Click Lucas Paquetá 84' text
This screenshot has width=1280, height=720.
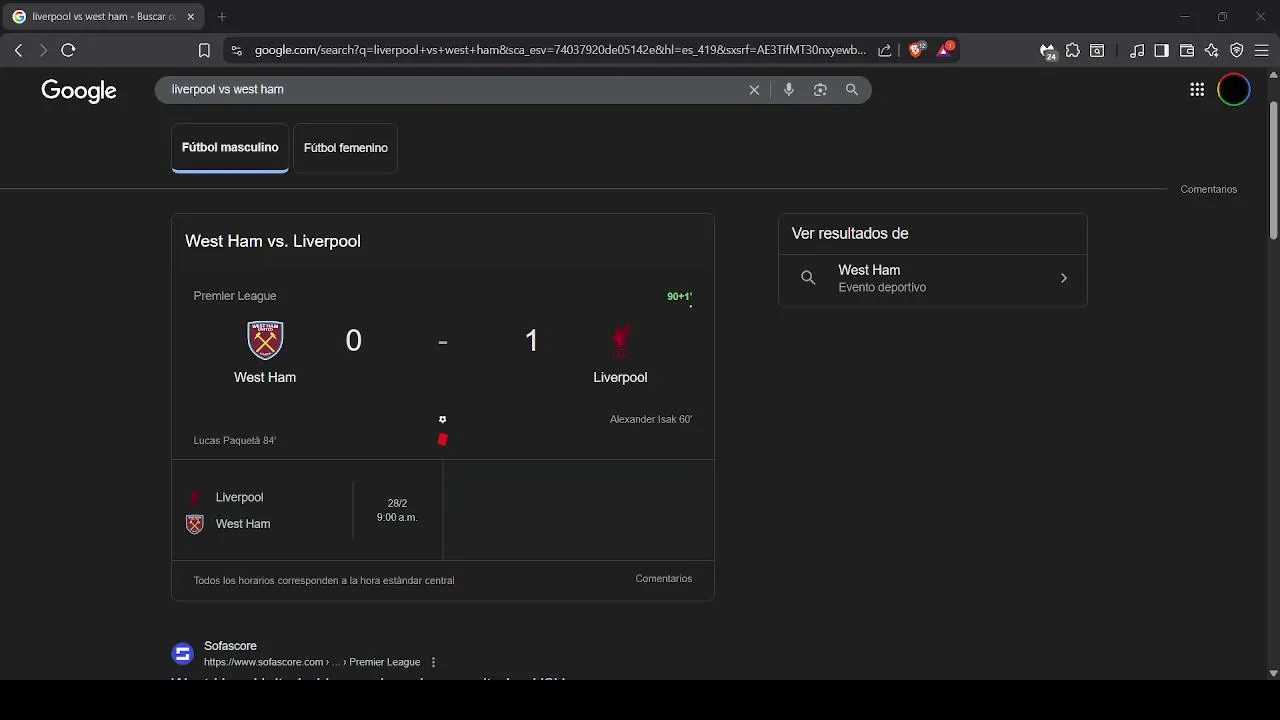click(x=235, y=441)
